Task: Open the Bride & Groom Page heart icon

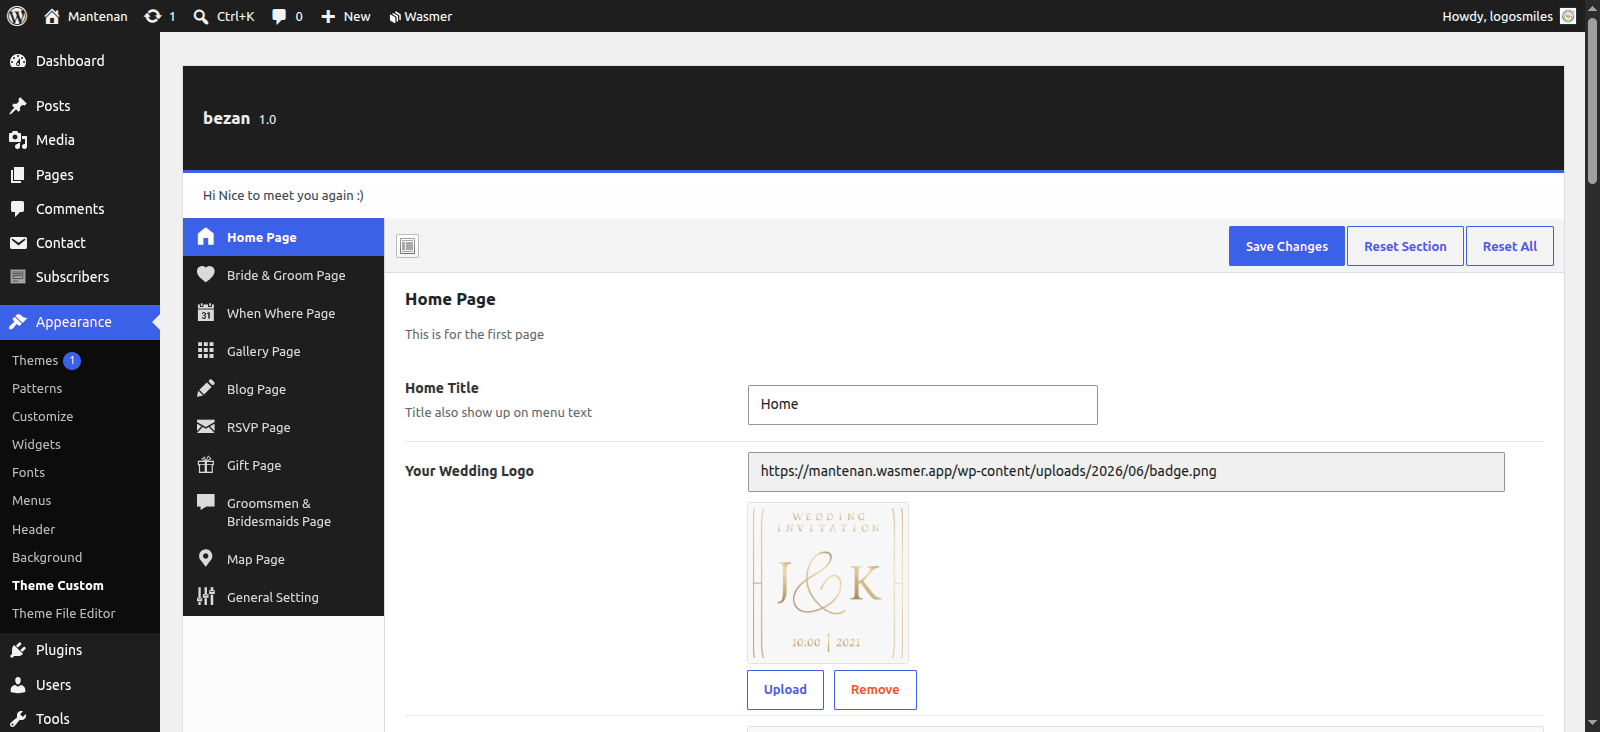Action: (x=206, y=274)
